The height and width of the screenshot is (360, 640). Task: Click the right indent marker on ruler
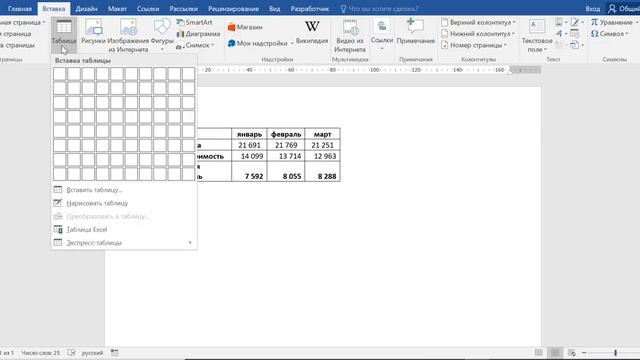[x=510, y=72]
